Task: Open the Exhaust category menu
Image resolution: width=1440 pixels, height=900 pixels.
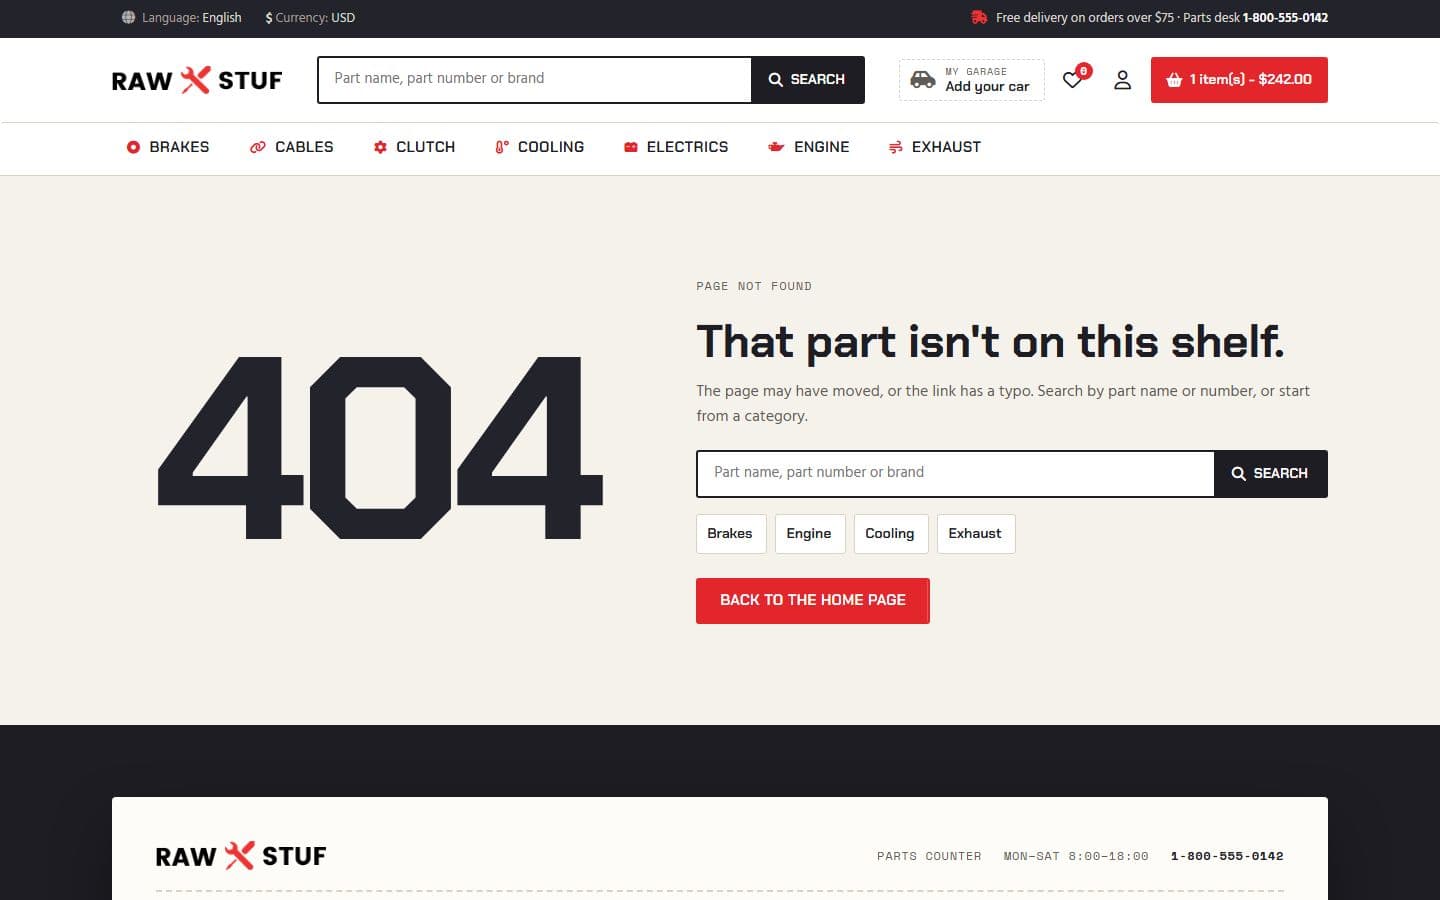Action: point(935,147)
